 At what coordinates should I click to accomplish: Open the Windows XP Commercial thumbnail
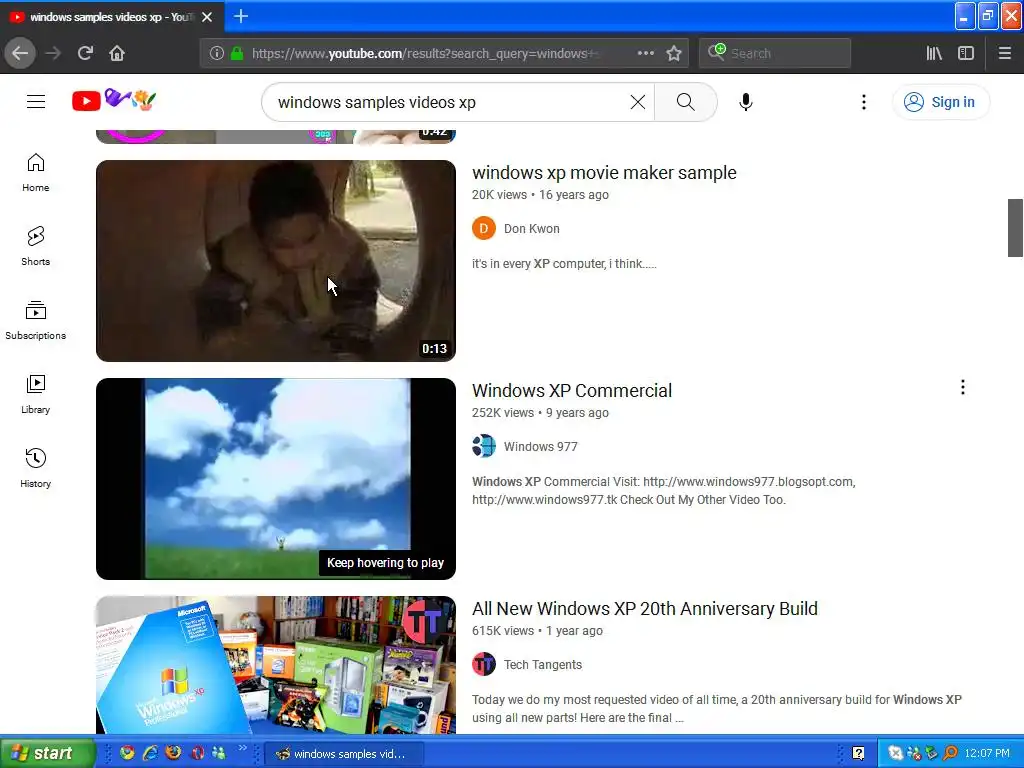click(x=276, y=479)
